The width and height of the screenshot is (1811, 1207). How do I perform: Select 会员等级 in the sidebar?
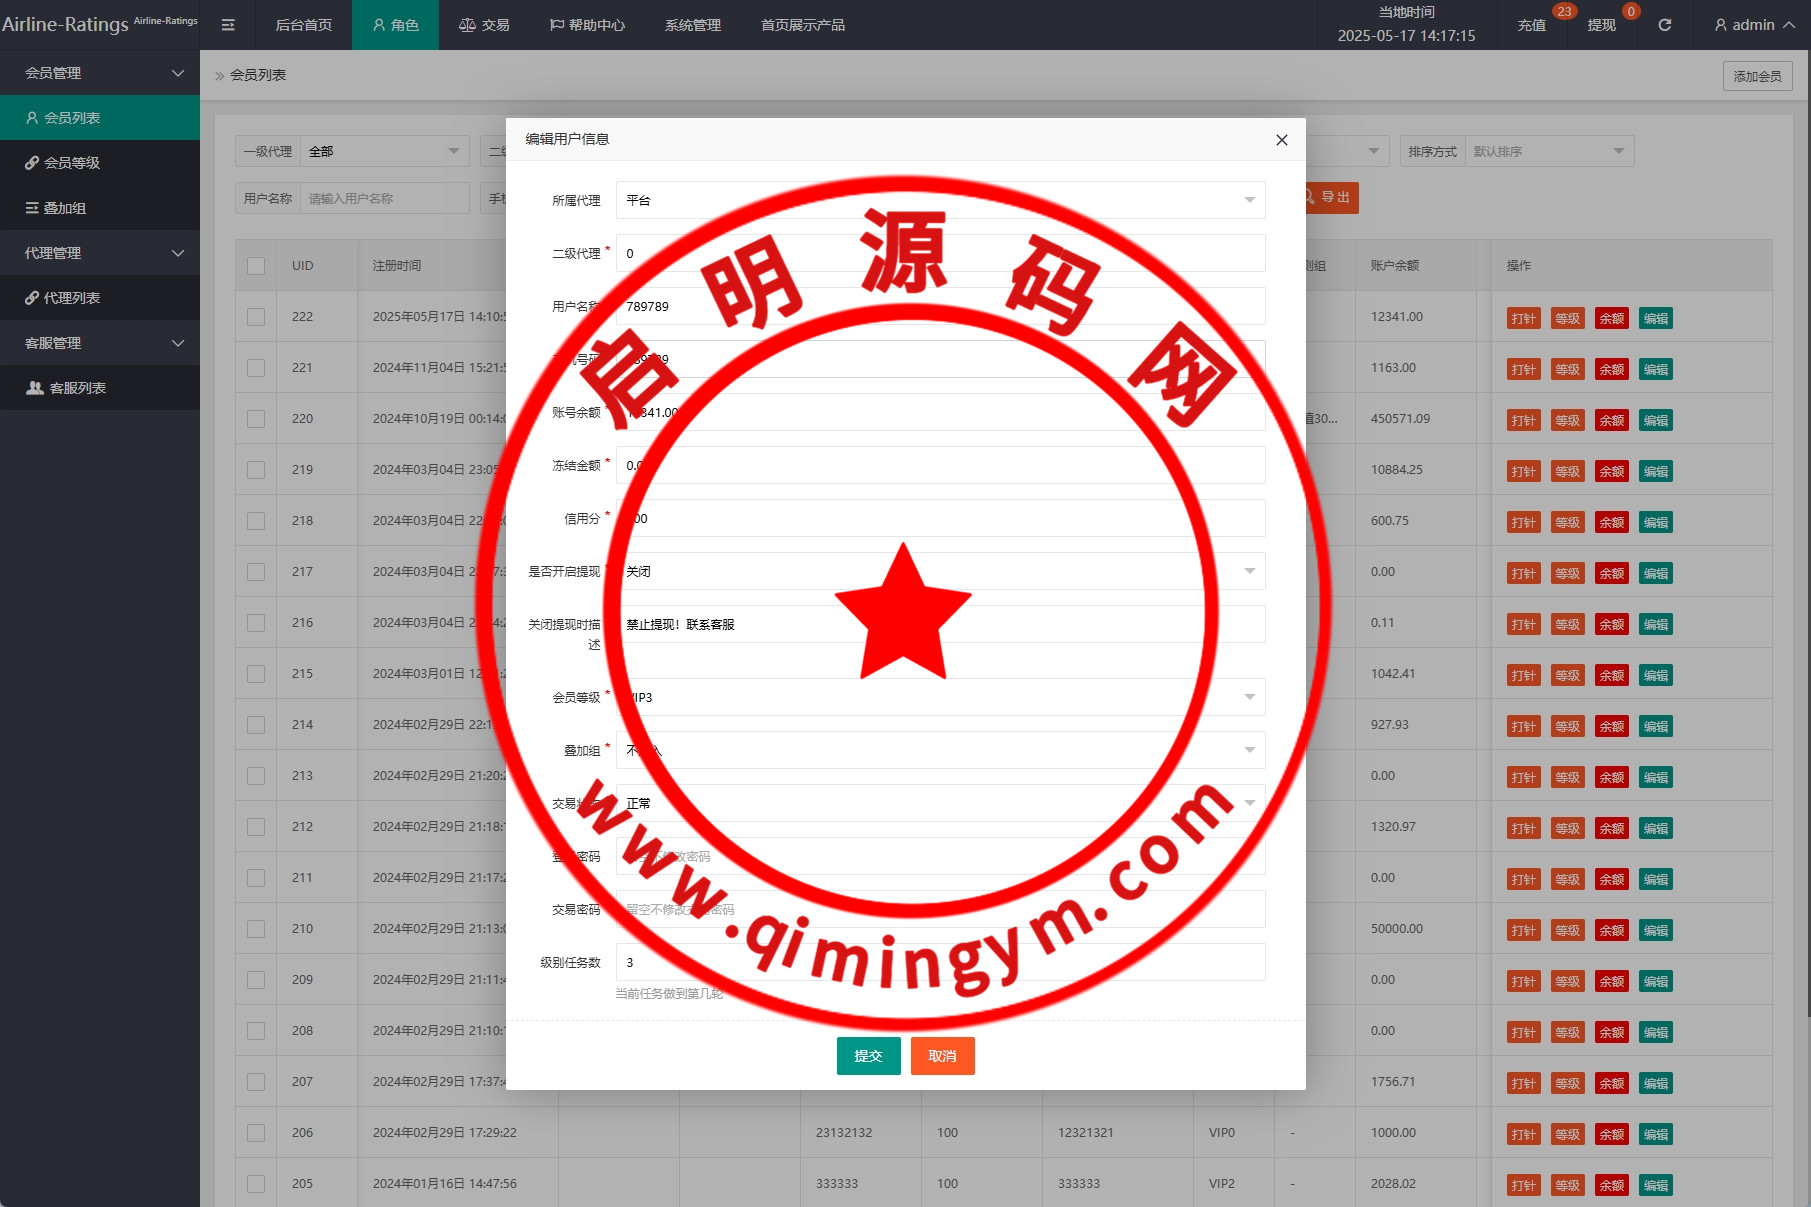[72, 163]
